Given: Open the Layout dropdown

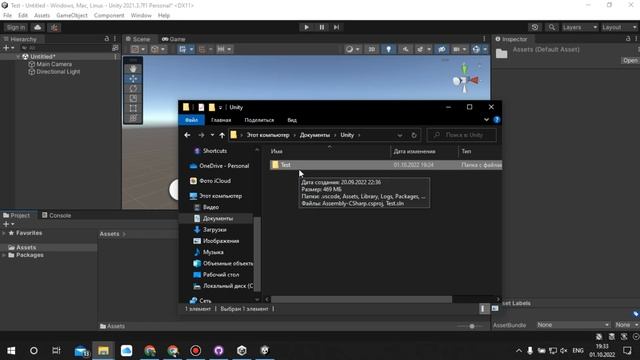Looking at the screenshot, I should 620,27.
